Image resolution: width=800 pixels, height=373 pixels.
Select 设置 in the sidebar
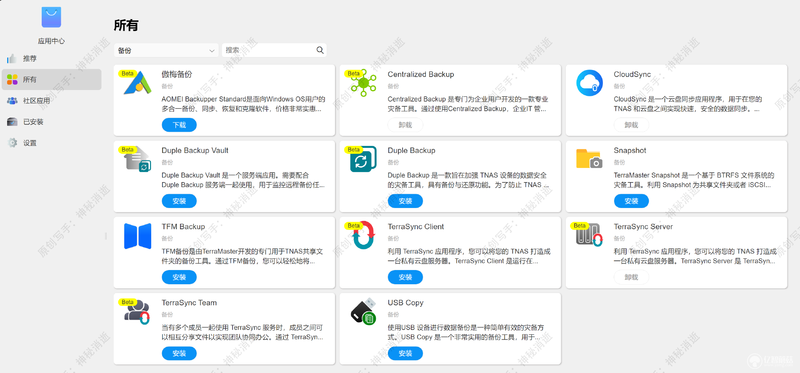tap(52, 143)
